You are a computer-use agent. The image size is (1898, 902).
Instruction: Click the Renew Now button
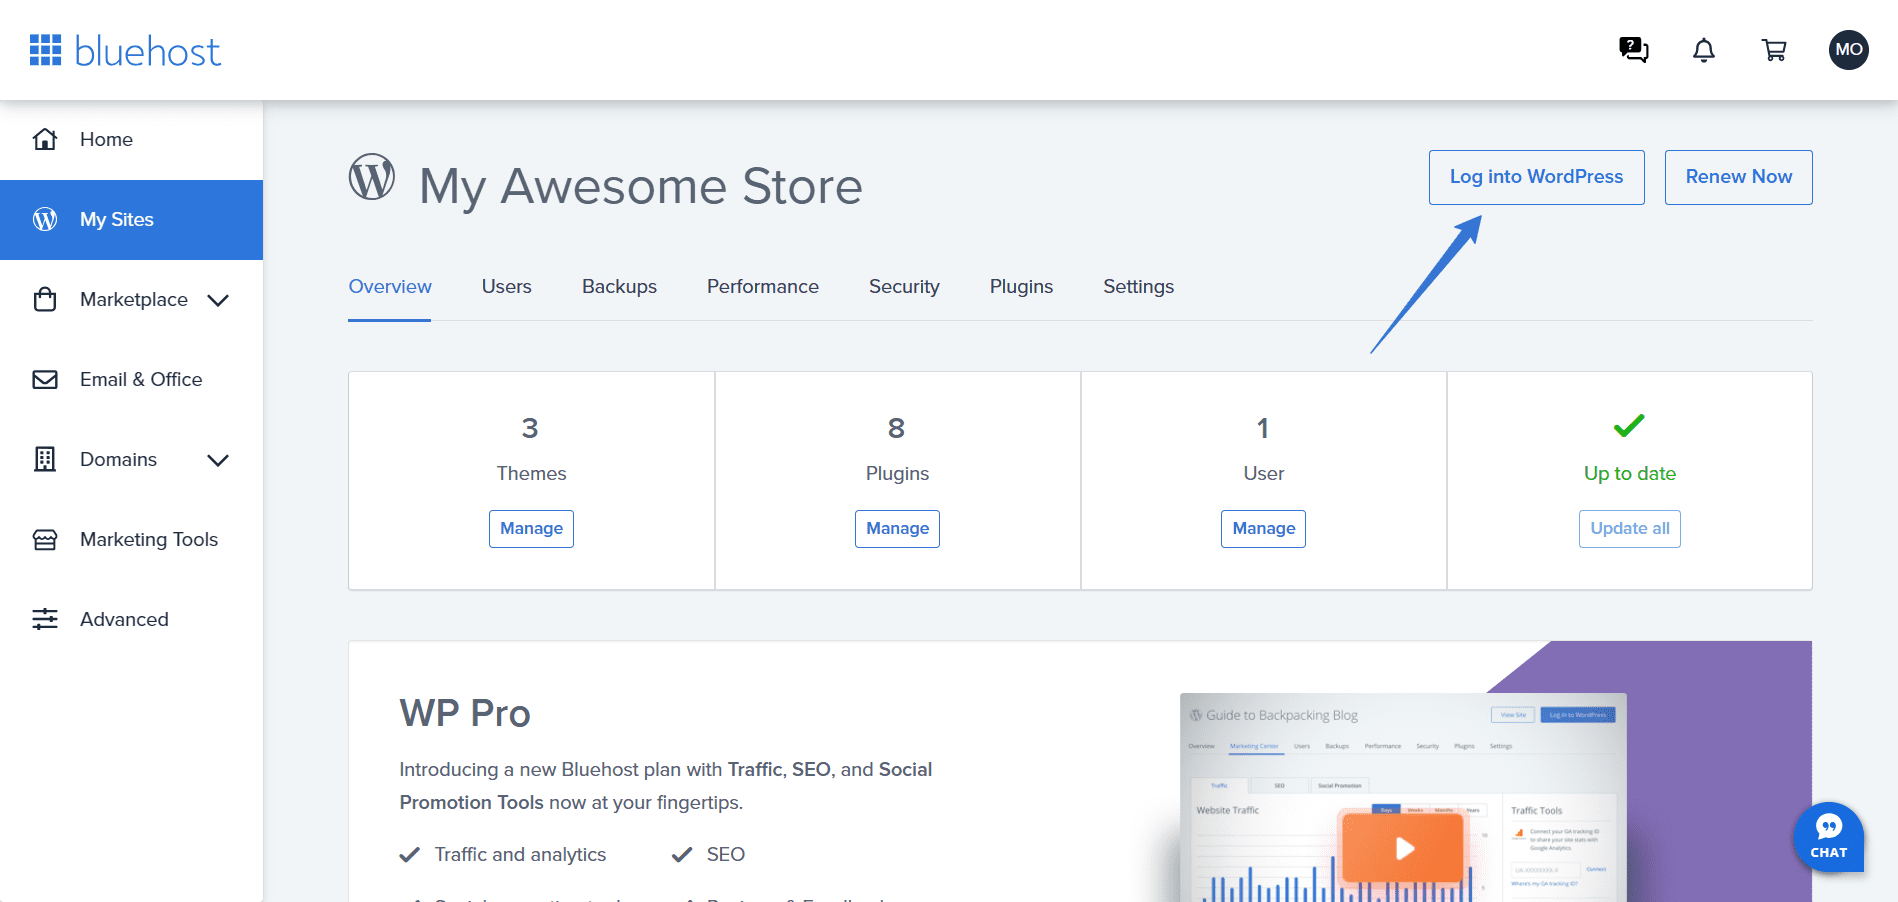[x=1738, y=177]
